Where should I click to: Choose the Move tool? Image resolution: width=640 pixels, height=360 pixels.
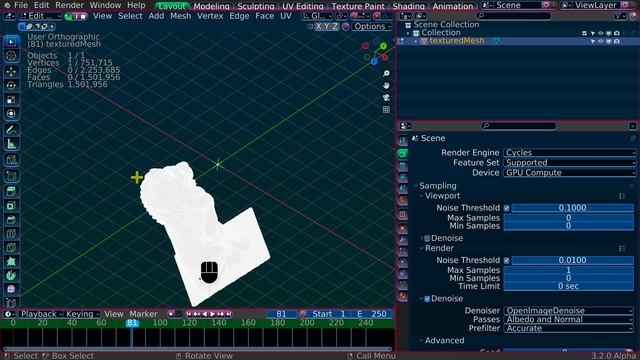point(11,71)
